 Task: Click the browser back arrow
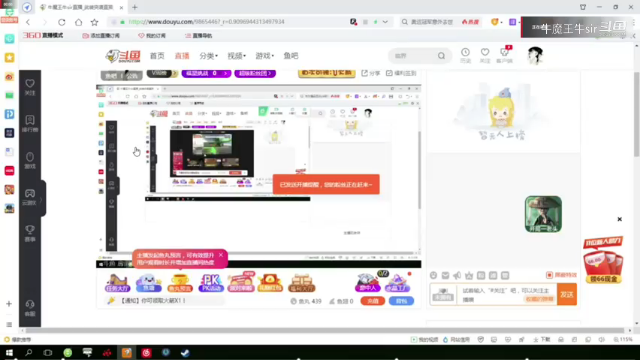[x=28, y=22]
